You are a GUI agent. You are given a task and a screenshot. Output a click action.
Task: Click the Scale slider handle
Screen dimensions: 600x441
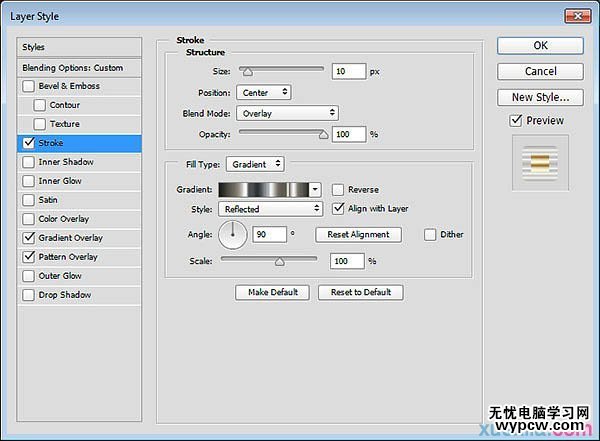280,261
